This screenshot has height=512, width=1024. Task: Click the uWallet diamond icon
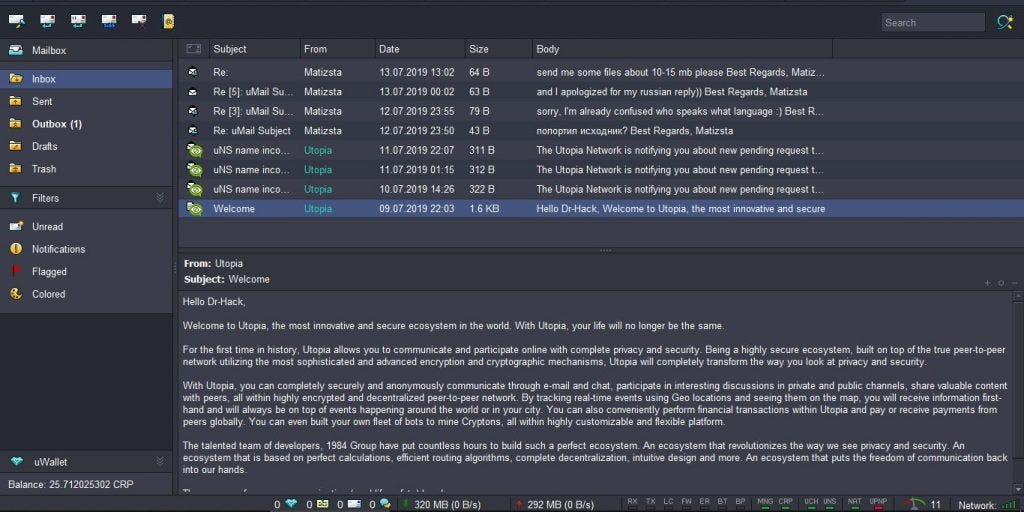pyautogui.click(x=17, y=462)
